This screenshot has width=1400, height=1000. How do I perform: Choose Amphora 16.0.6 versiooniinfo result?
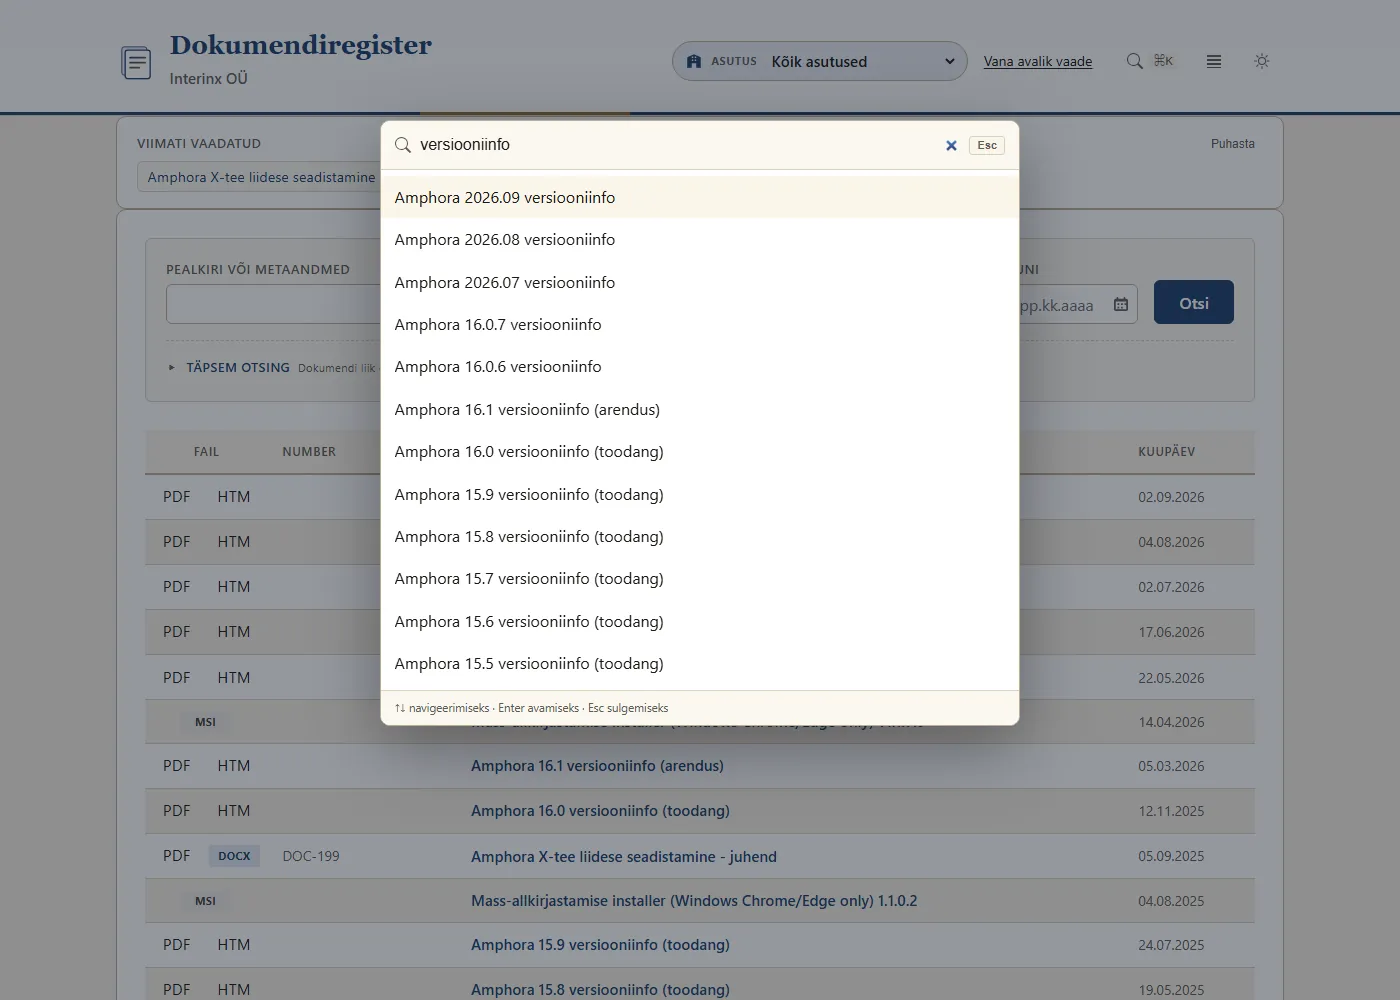point(700,367)
